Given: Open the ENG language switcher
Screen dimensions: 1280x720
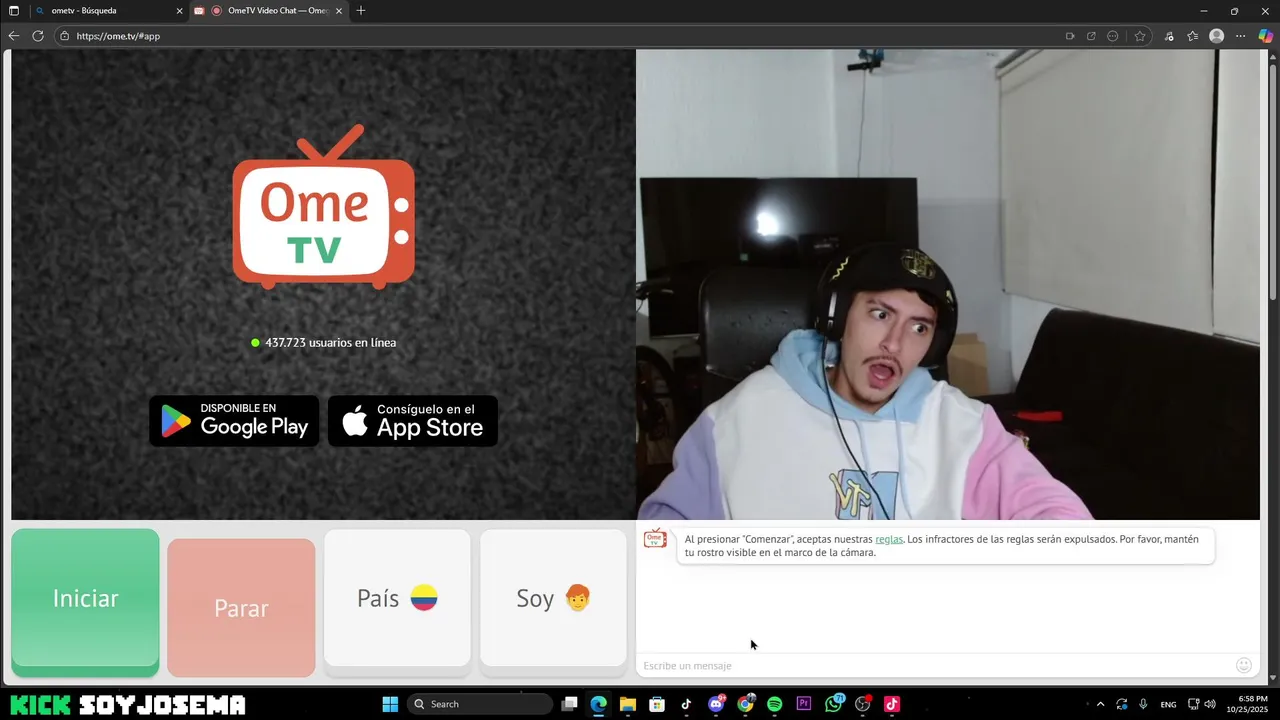Looking at the screenshot, I should (x=1168, y=704).
